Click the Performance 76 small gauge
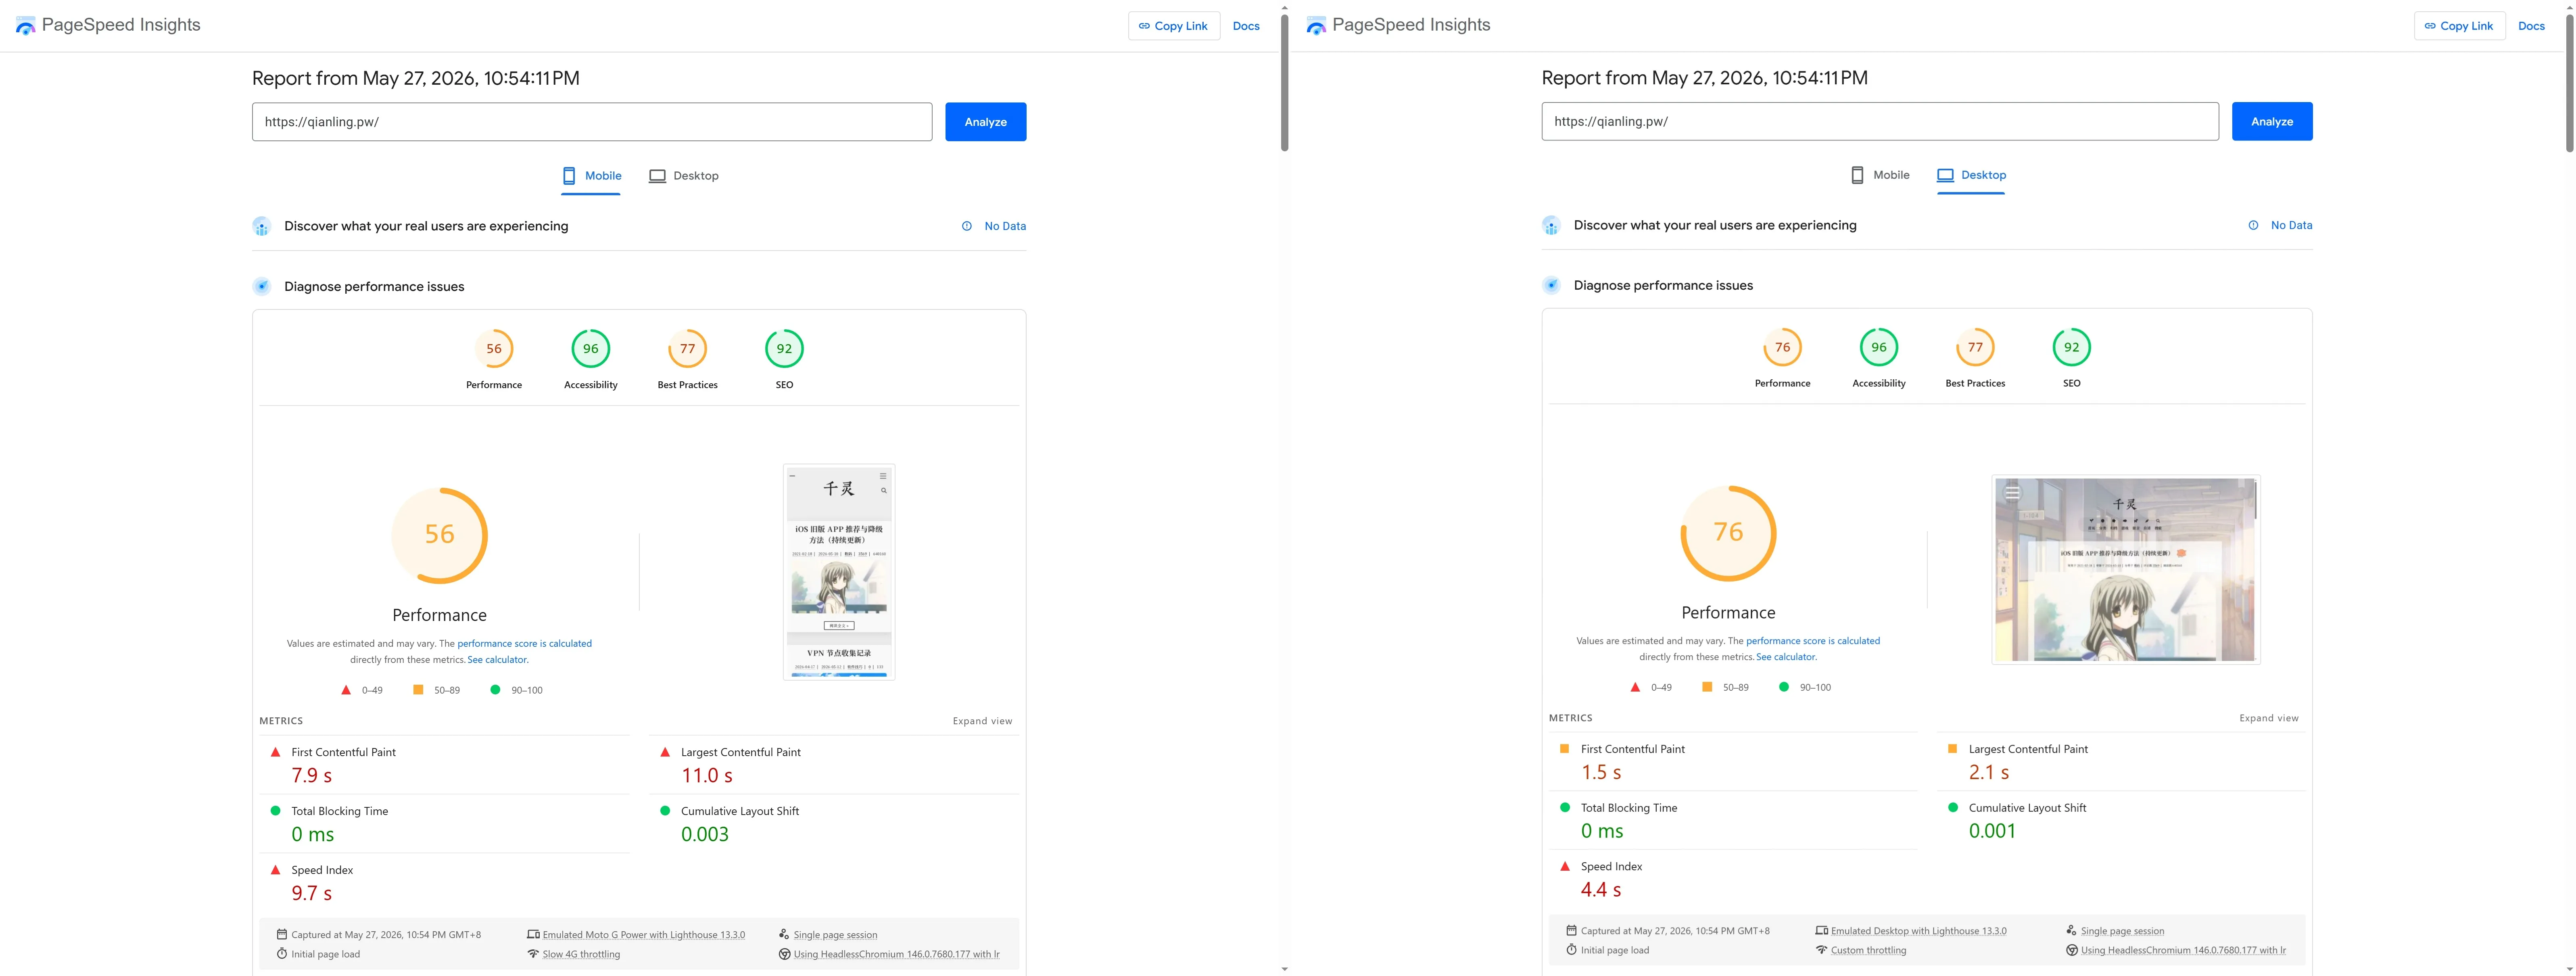The image size is (2576, 976). coord(1782,347)
